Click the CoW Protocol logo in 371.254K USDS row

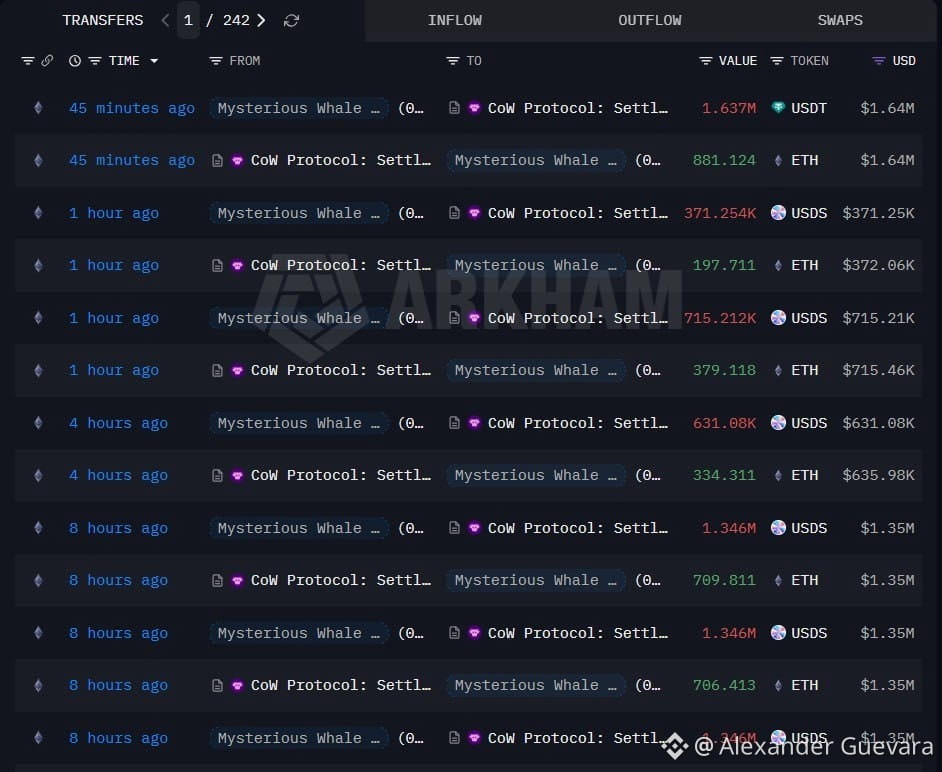click(x=474, y=213)
